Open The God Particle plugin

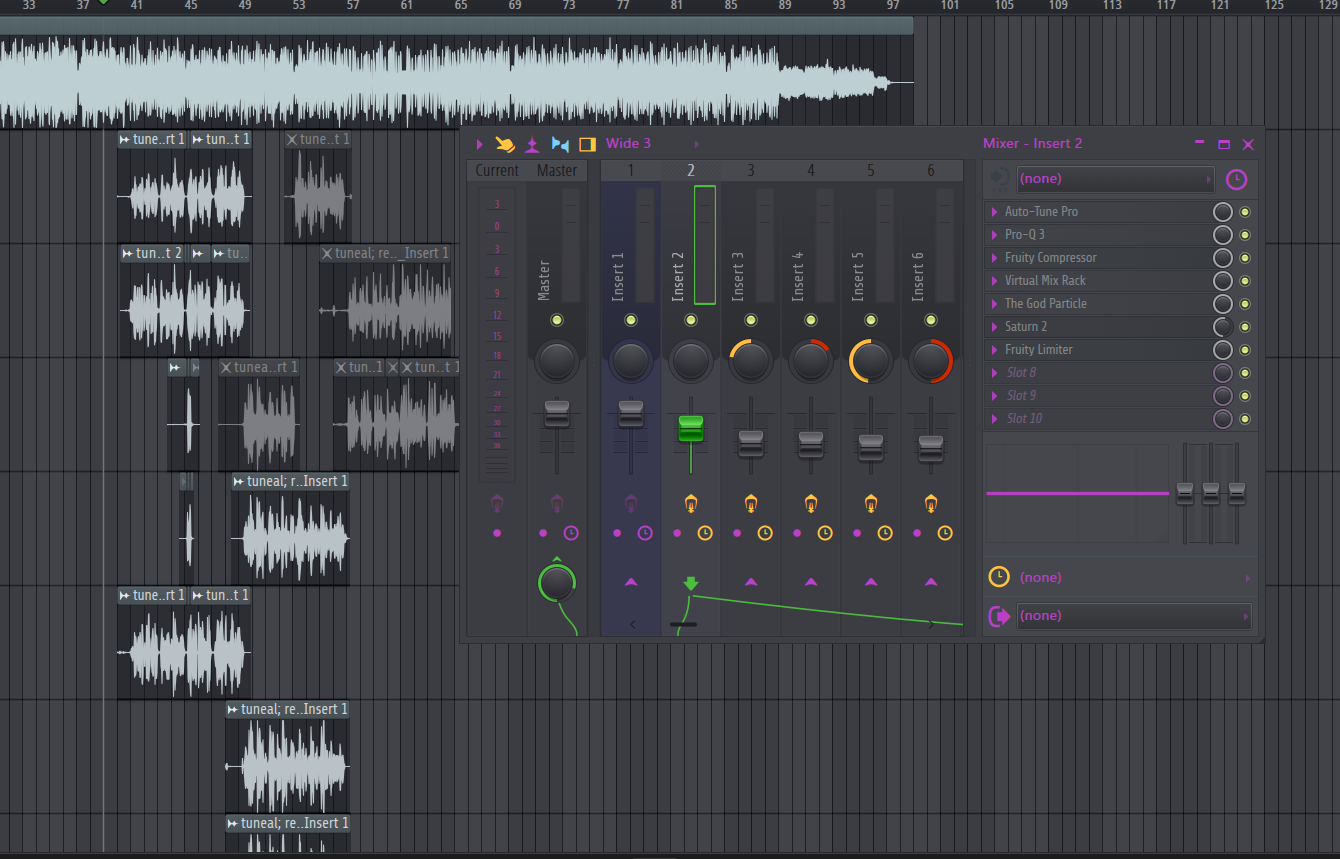point(1045,304)
